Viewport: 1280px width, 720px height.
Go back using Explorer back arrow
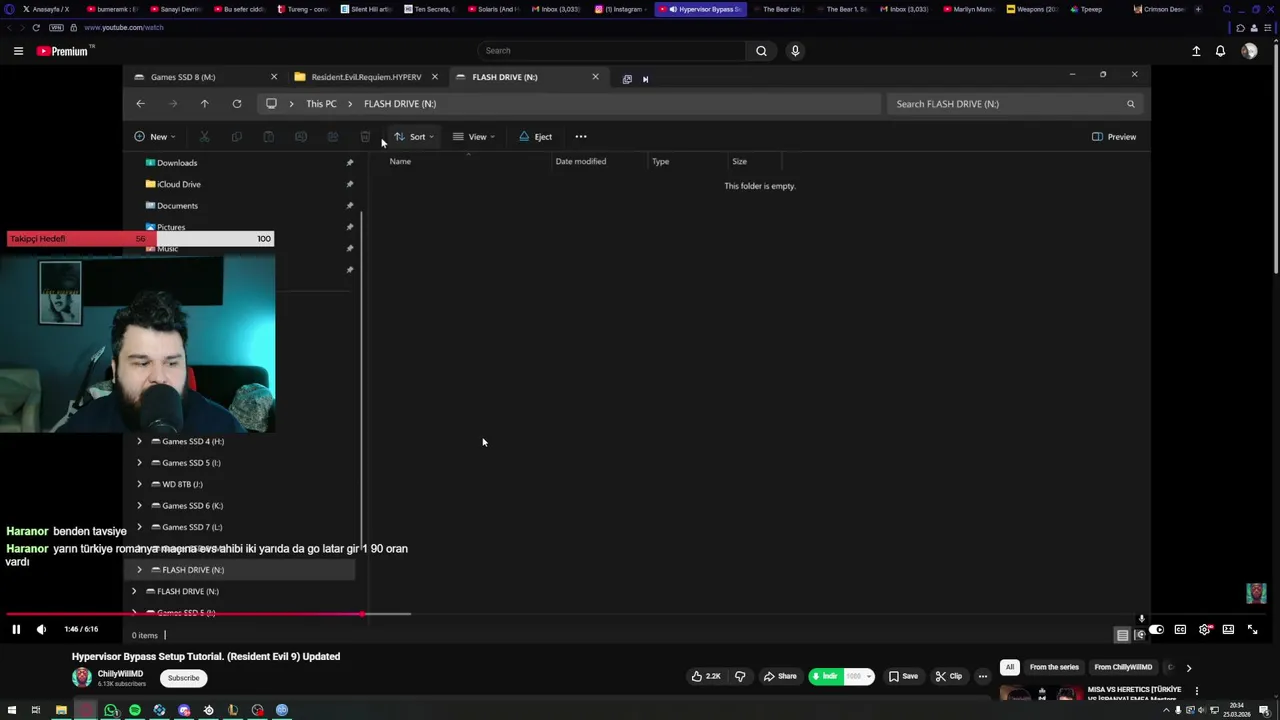click(140, 104)
